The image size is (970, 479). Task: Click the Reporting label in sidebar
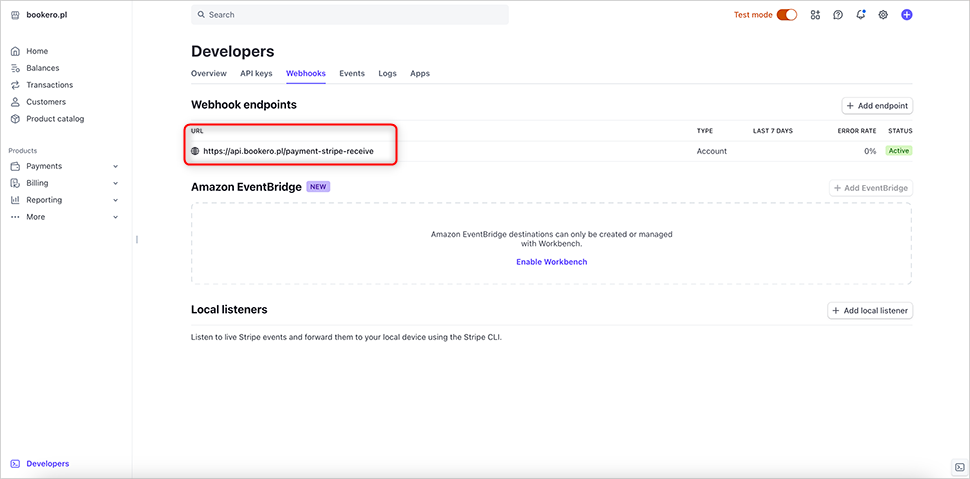tap(44, 201)
